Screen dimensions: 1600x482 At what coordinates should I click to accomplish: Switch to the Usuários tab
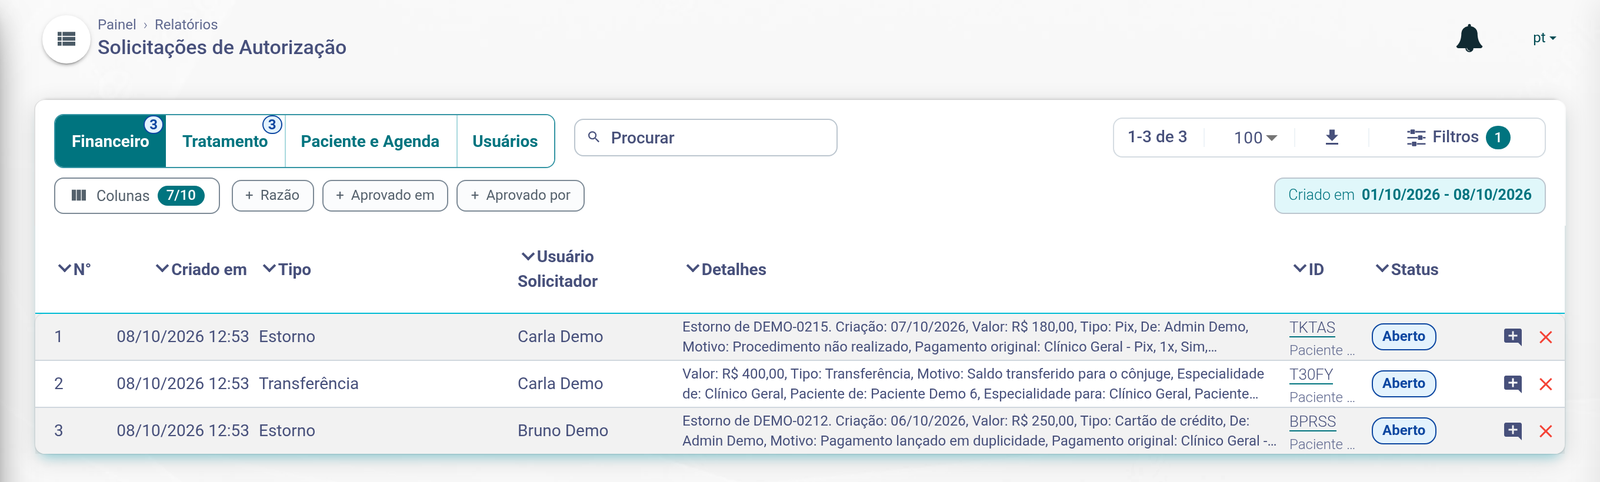coord(505,141)
